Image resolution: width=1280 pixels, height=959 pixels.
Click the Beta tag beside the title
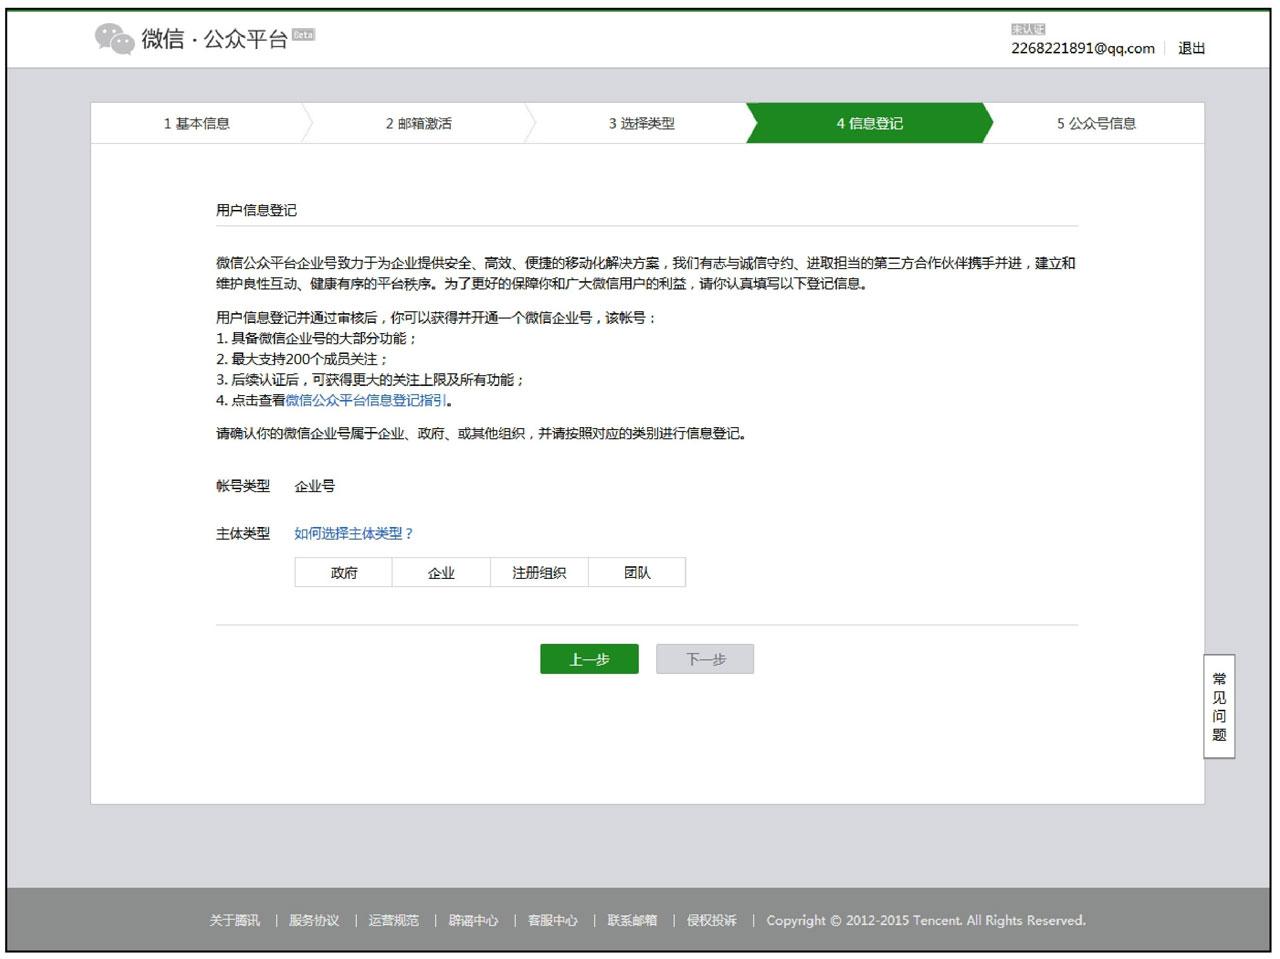pyautogui.click(x=303, y=34)
